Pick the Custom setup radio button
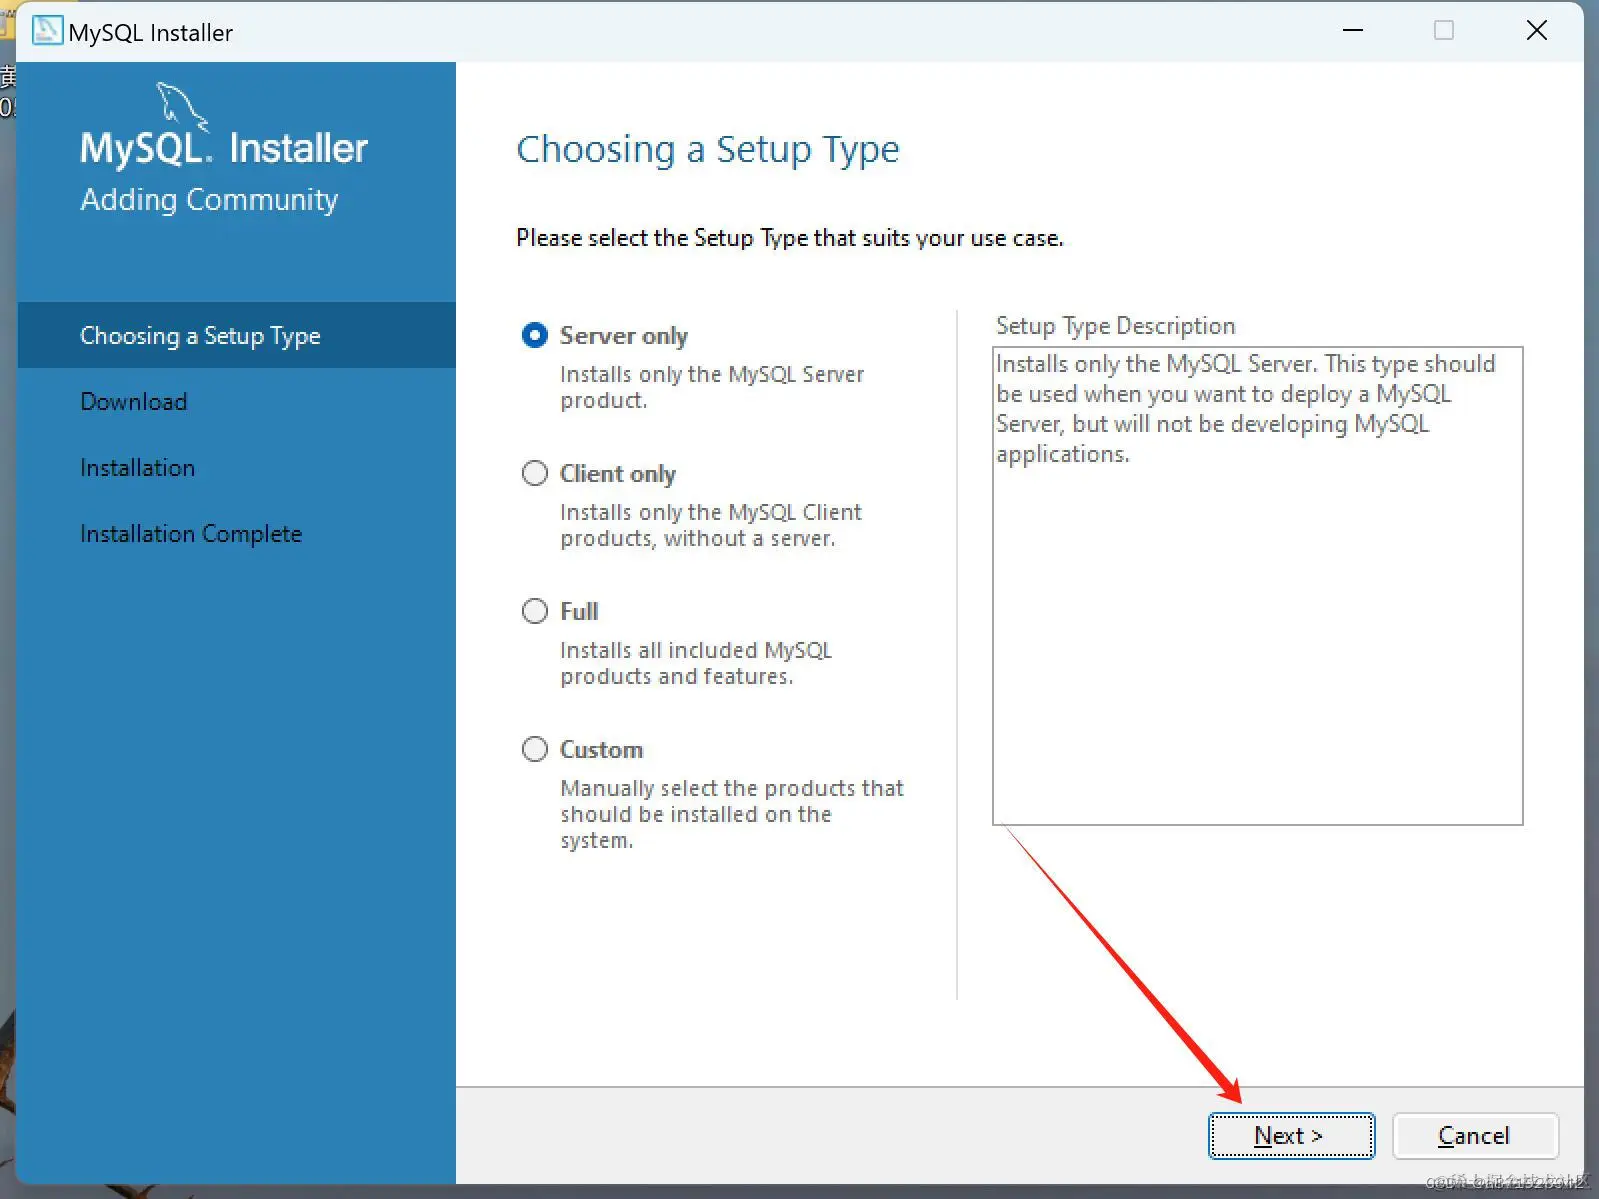The image size is (1599, 1199). (535, 749)
